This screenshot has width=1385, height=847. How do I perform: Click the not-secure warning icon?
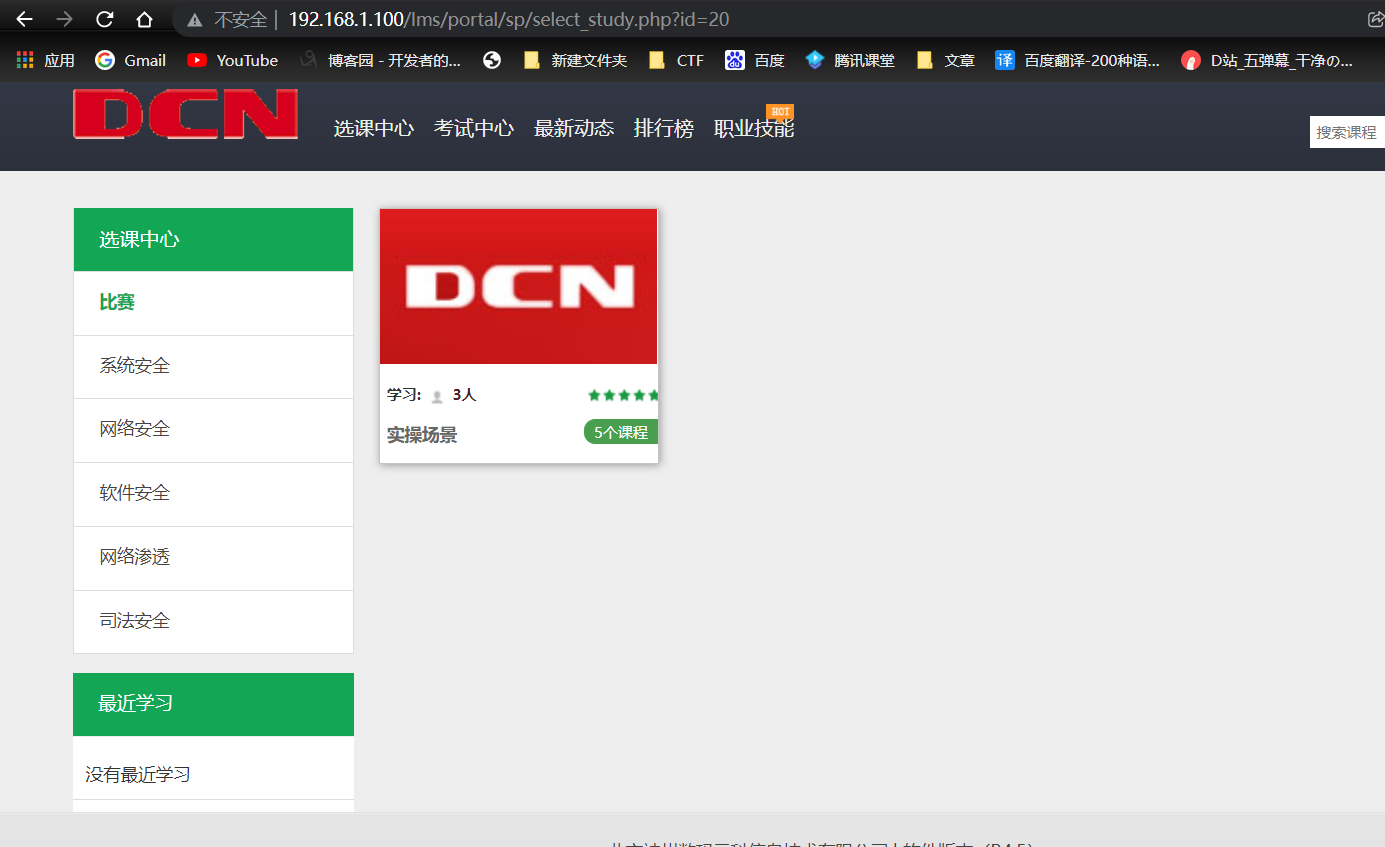coord(195,20)
